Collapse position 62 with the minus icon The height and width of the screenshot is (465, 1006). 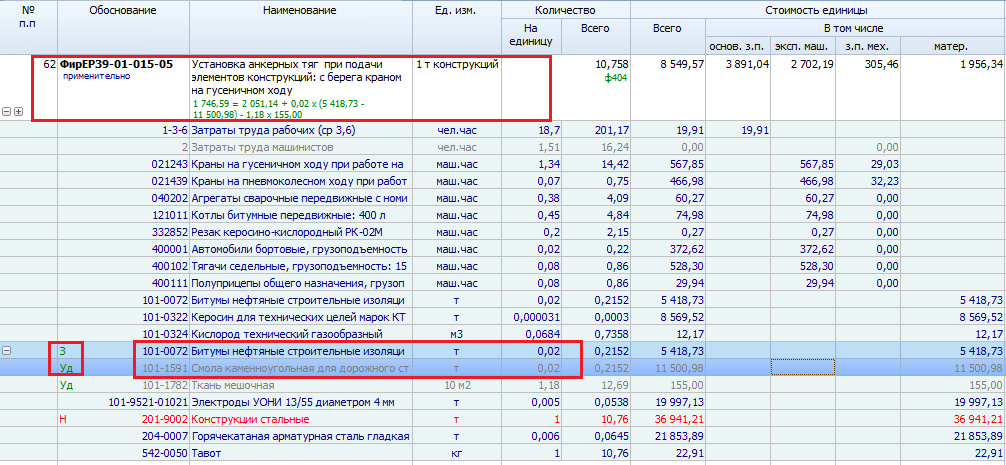point(7,112)
